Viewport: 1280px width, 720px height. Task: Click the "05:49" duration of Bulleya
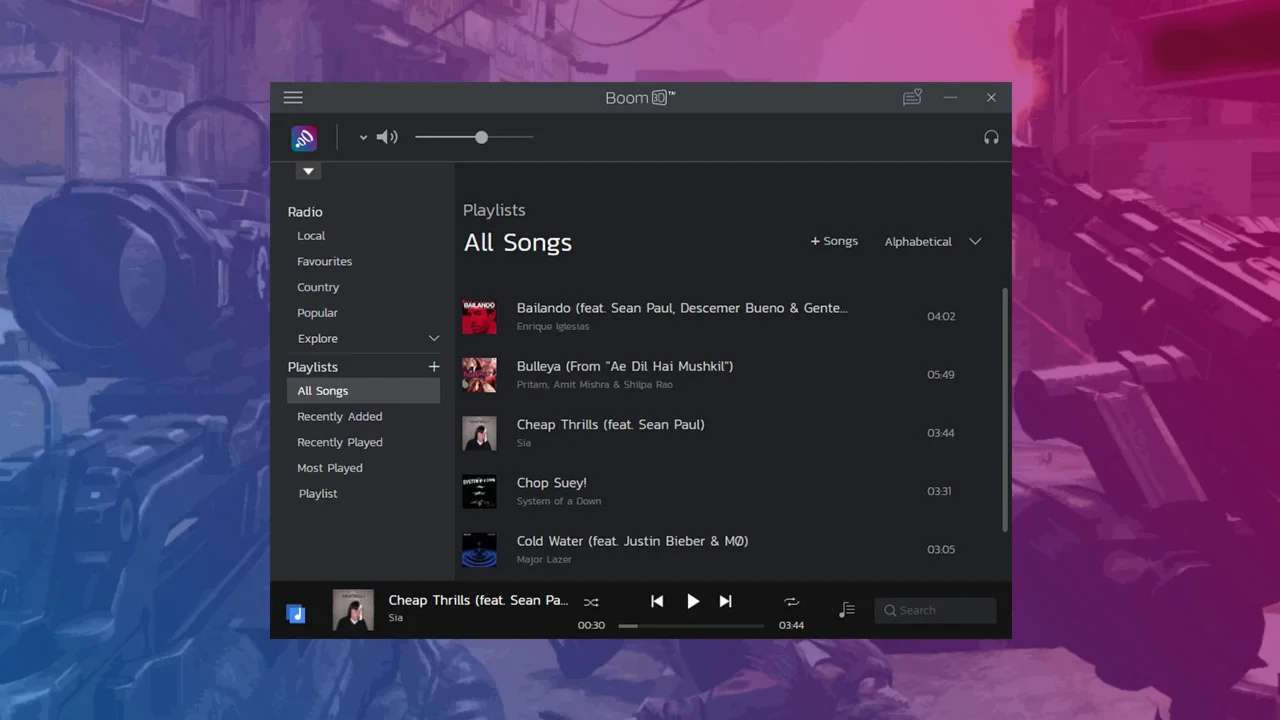pos(941,375)
